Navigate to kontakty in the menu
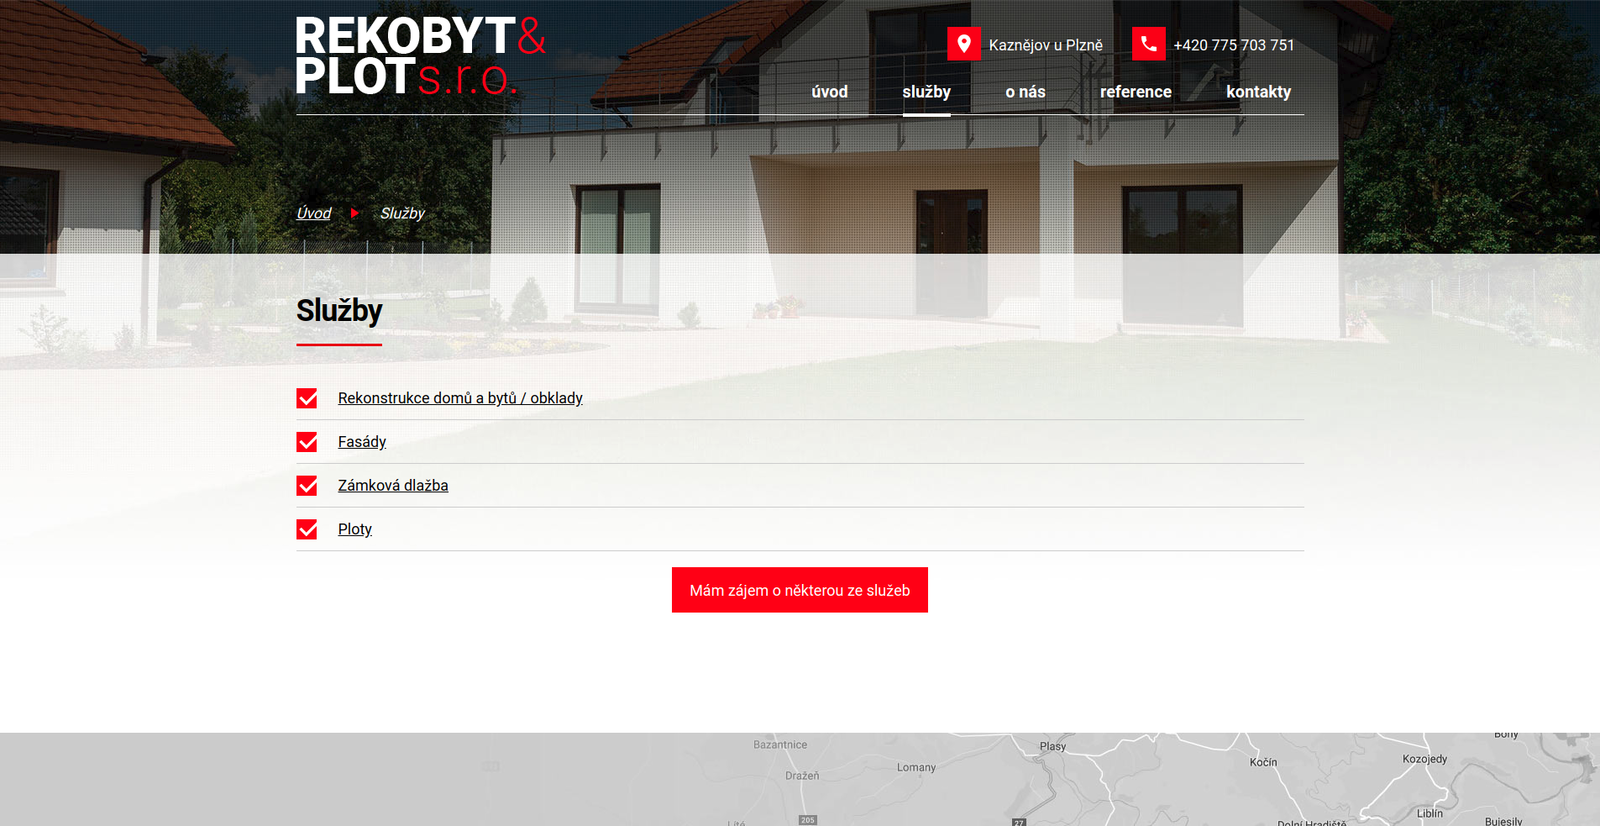The image size is (1600, 826). (x=1258, y=92)
